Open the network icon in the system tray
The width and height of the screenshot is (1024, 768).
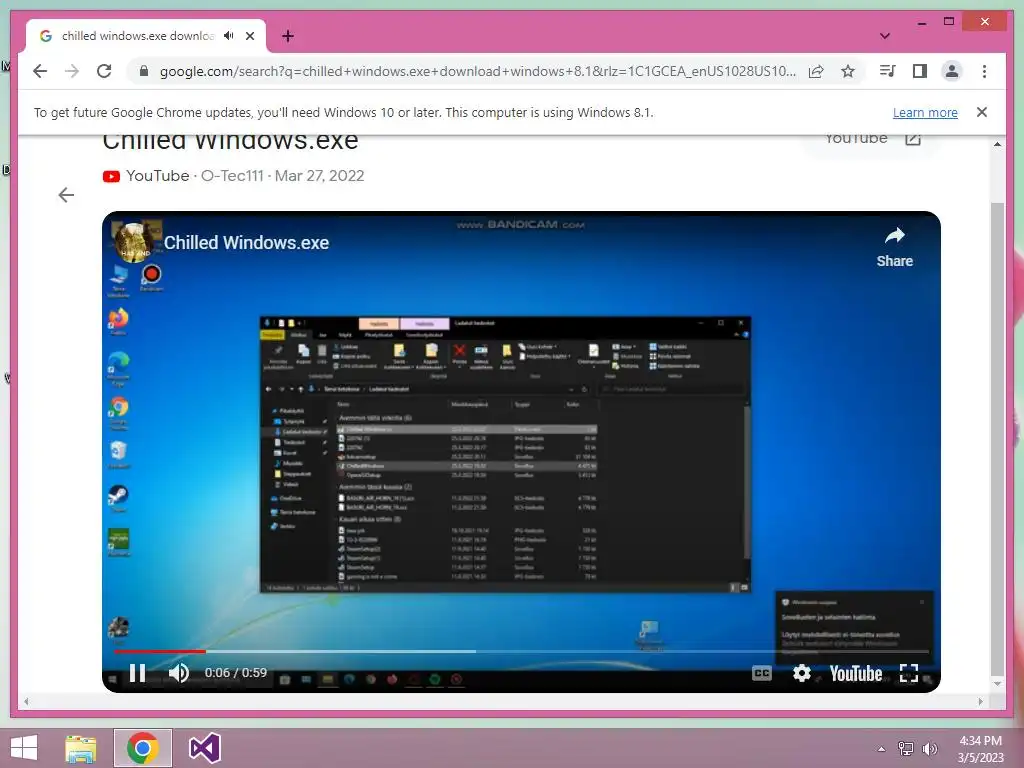(x=906, y=748)
